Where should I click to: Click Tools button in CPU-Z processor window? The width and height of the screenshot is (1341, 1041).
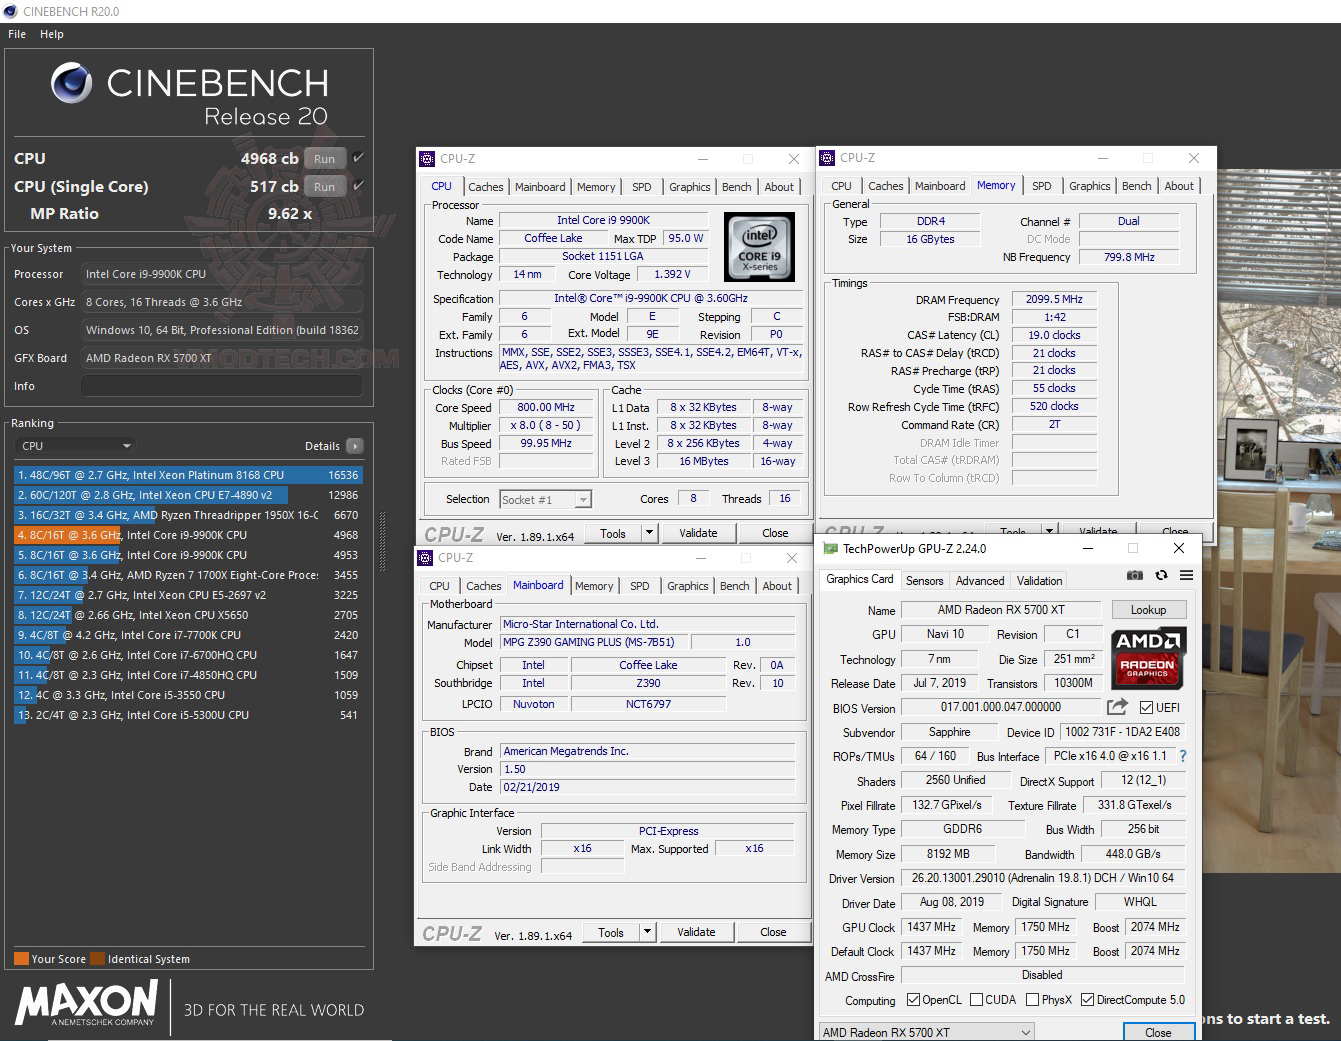613,533
